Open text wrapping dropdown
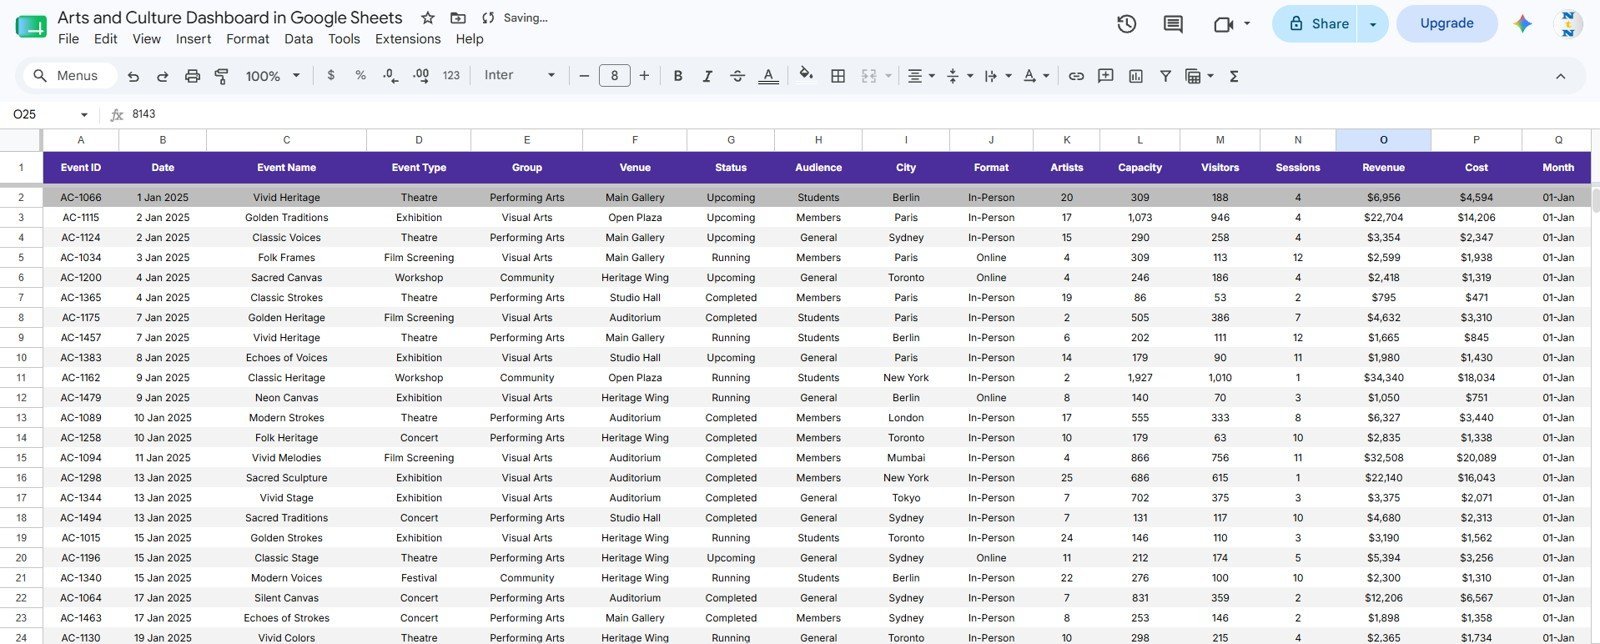This screenshot has width=1600, height=644. 997,76
